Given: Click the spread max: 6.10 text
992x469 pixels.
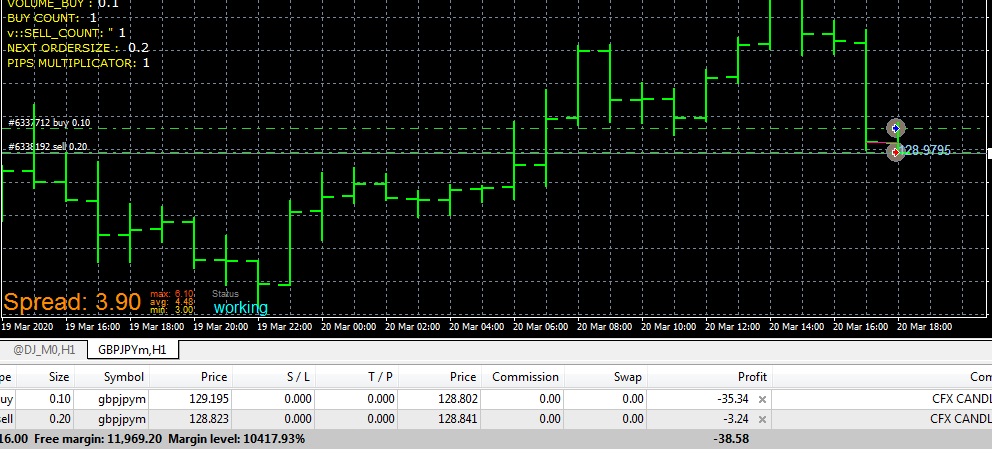Looking at the screenshot, I should pyautogui.click(x=172, y=294).
